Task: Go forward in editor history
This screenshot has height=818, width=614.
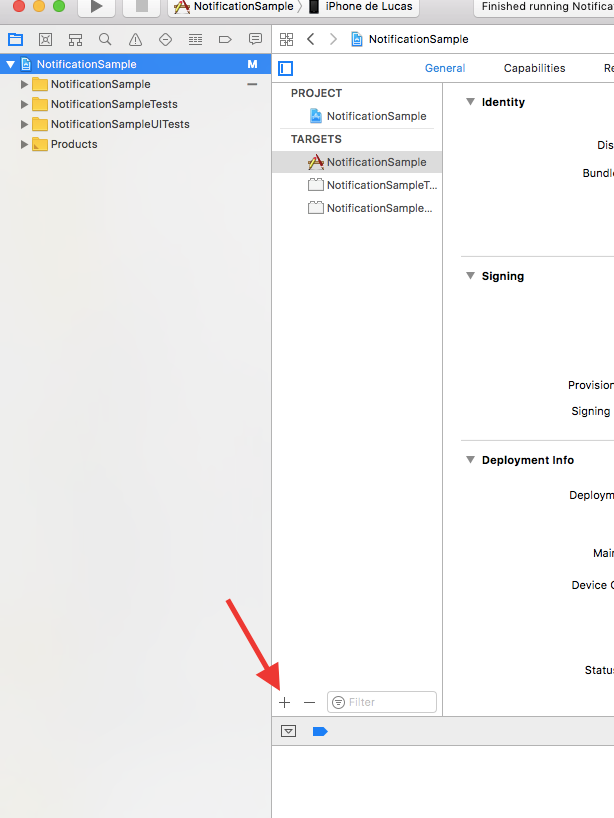Action: pos(333,39)
